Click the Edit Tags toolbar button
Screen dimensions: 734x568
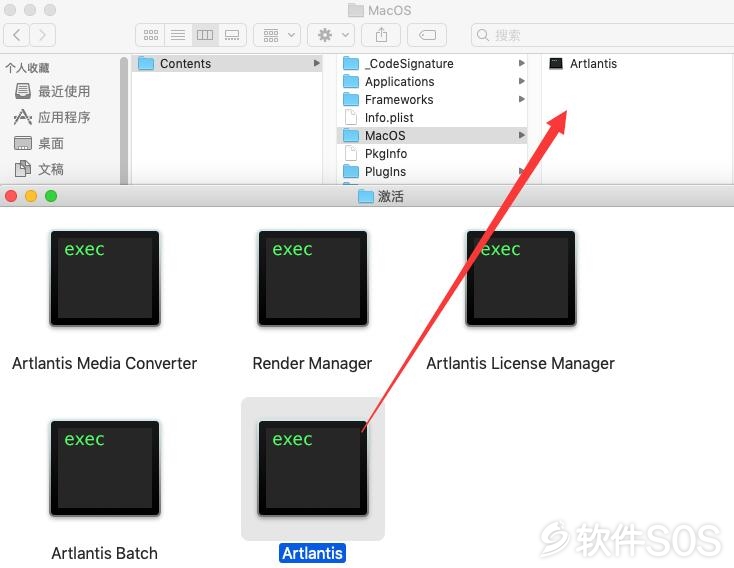click(427, 35)
